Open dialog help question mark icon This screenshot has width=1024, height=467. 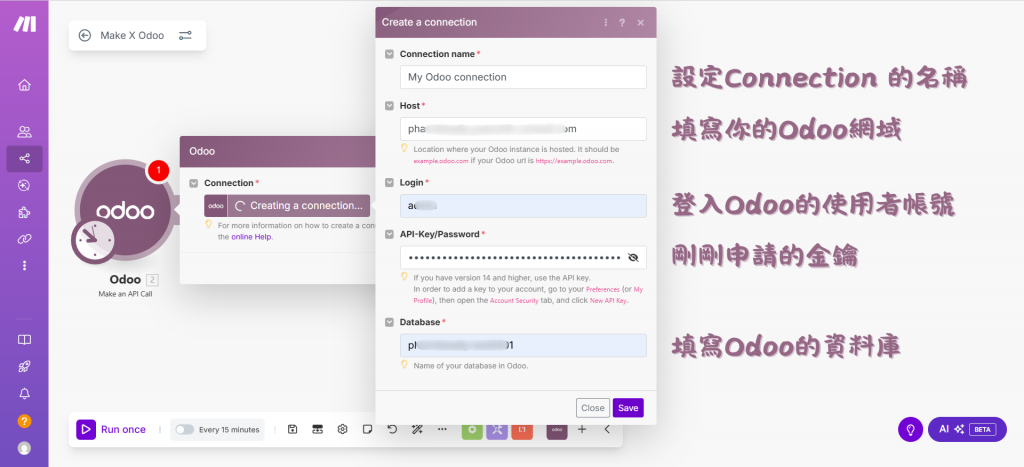tap(622, 22)
